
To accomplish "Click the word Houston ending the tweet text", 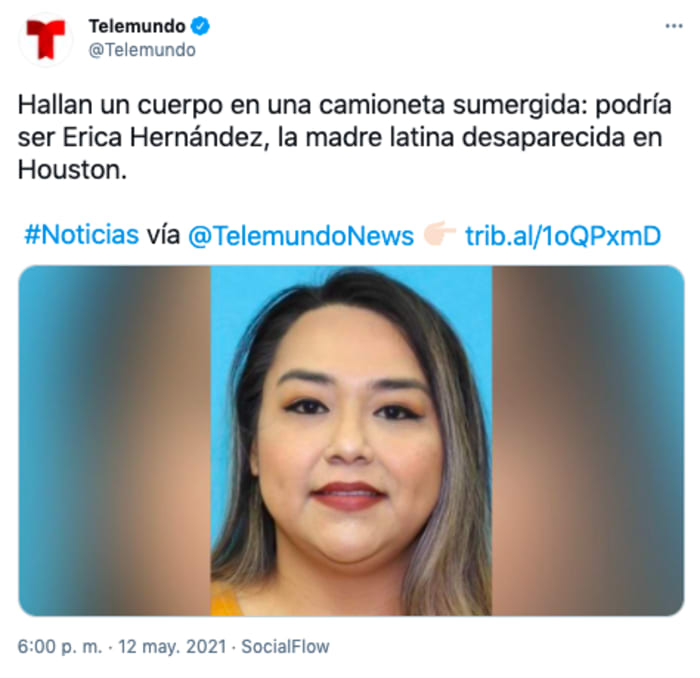I will [x=69, y=170].
